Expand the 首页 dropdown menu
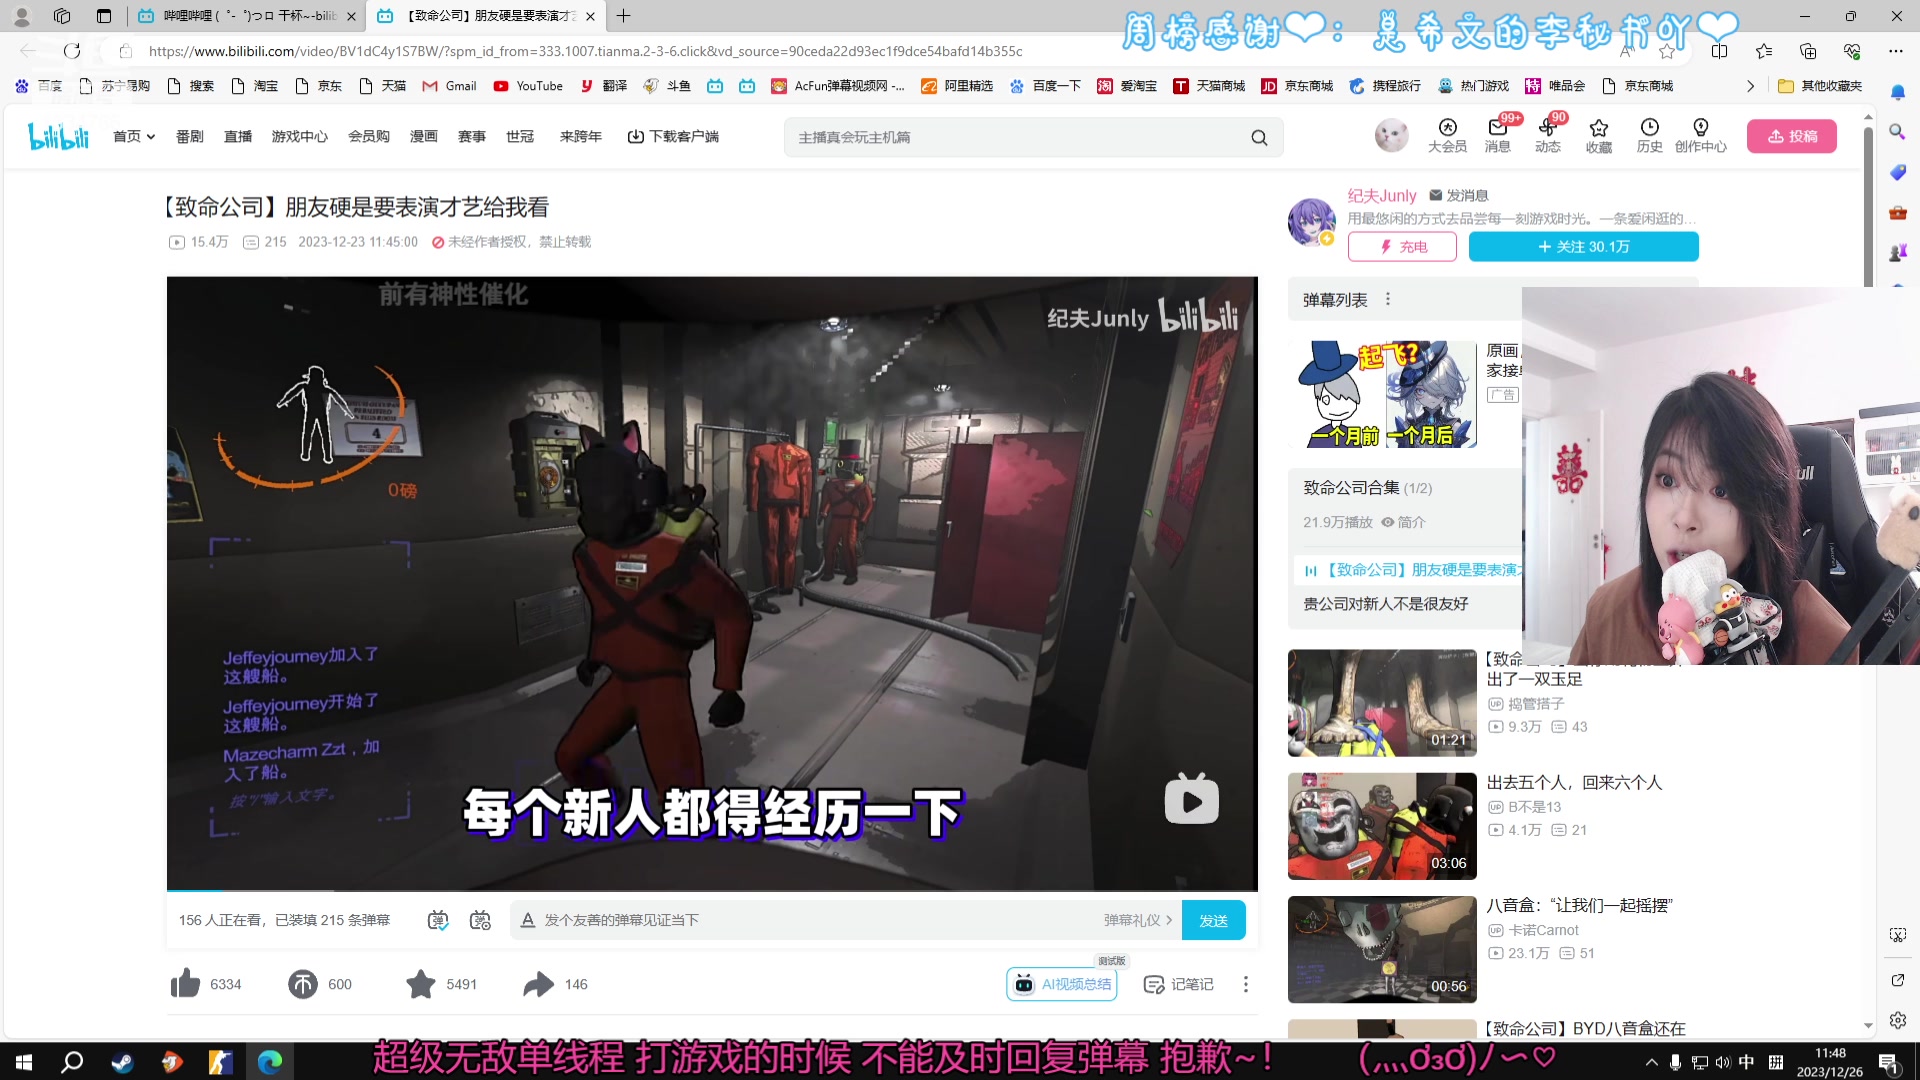Viewport: 1920px width, 1080px height. tap(134, 137)
